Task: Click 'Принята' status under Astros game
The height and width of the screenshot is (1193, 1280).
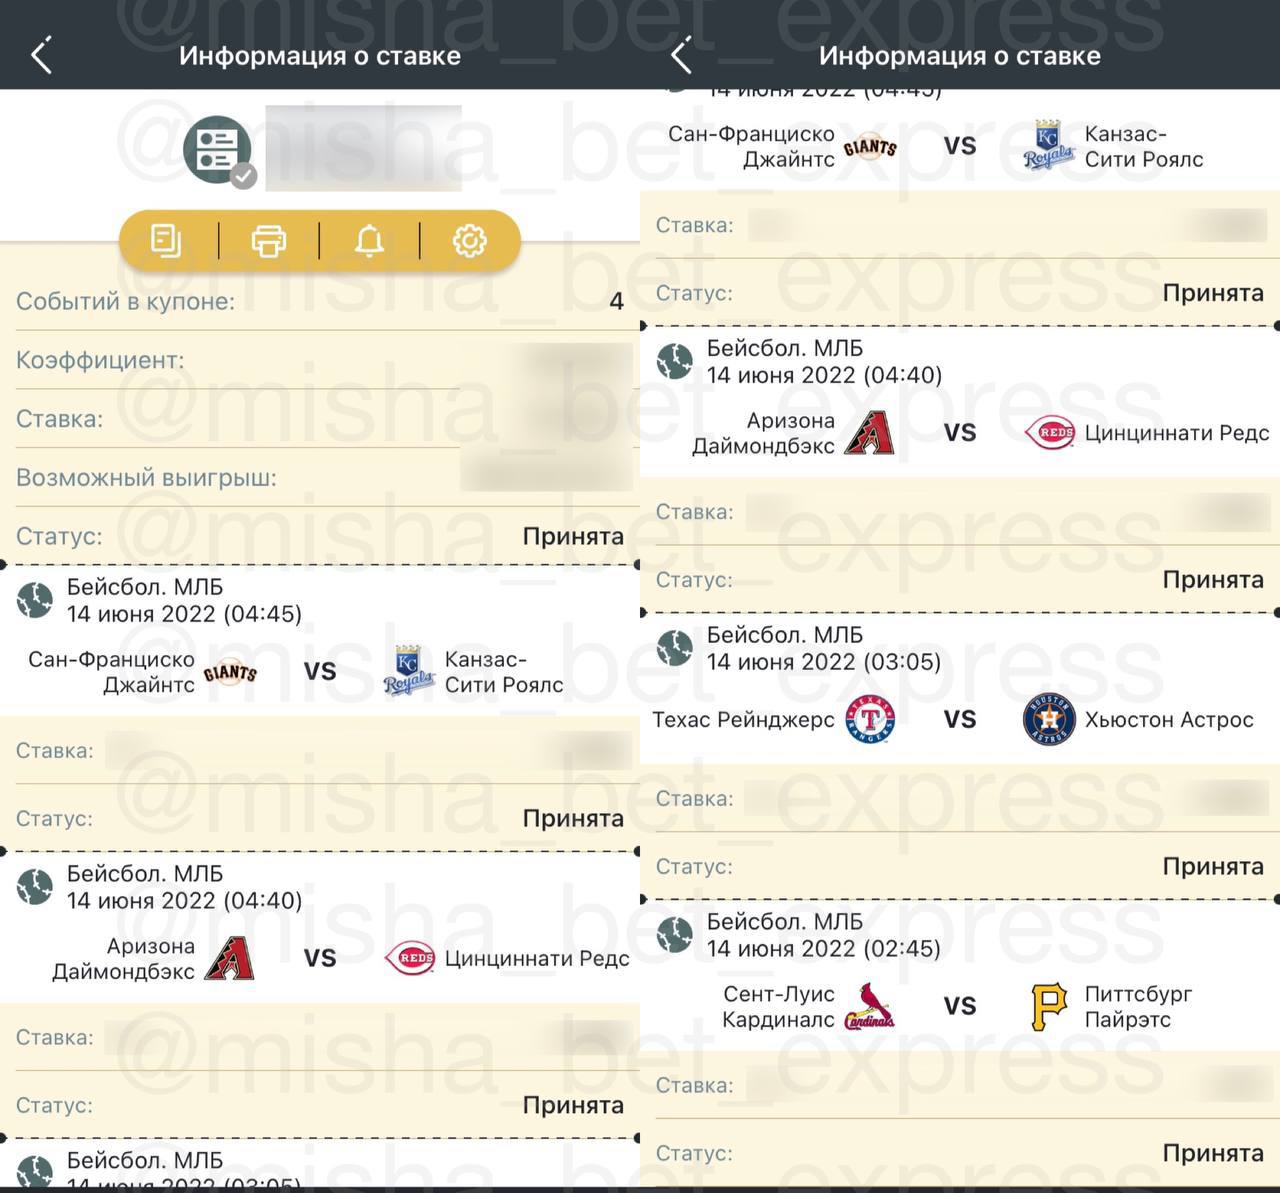Action: click(x=1213, y=866)
